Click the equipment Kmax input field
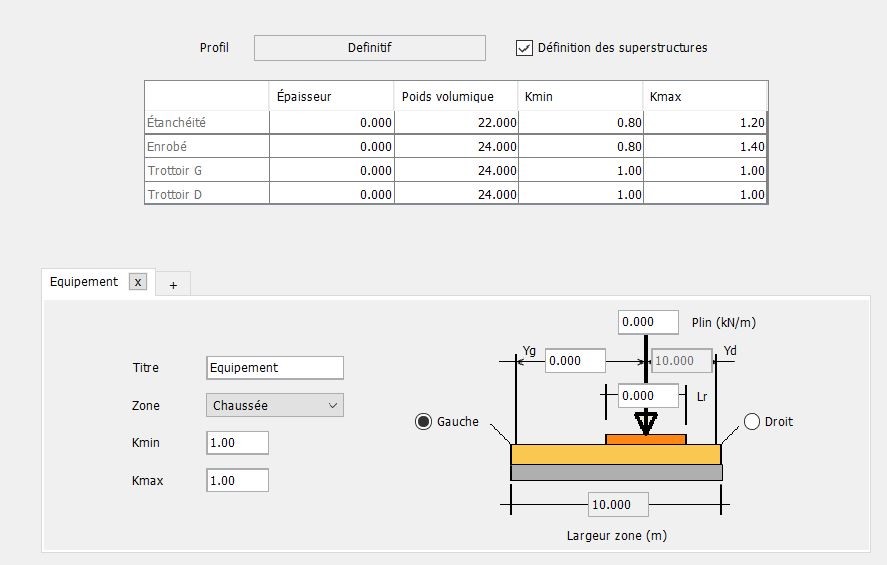 tap(238, 480)
